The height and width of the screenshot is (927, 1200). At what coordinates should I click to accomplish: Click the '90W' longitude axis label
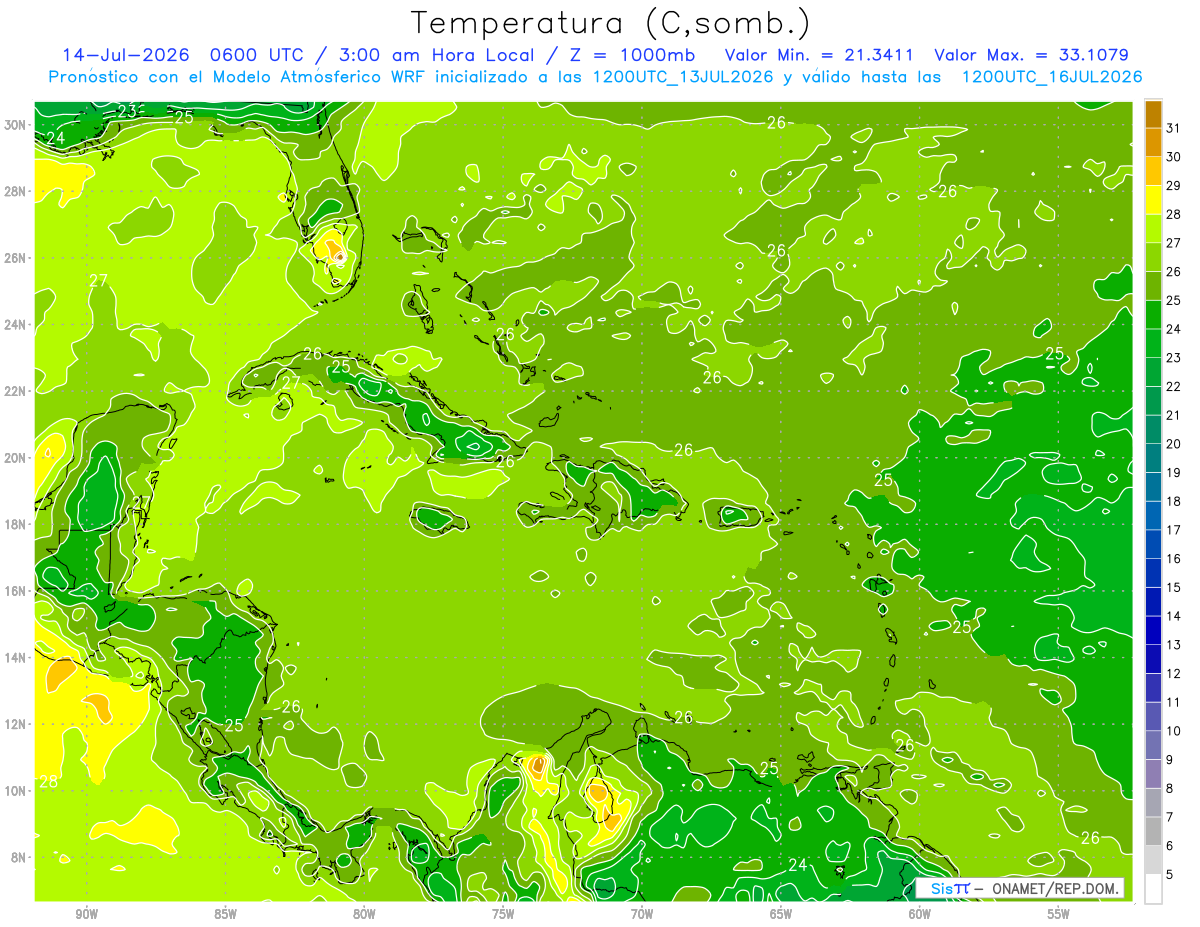87,914
